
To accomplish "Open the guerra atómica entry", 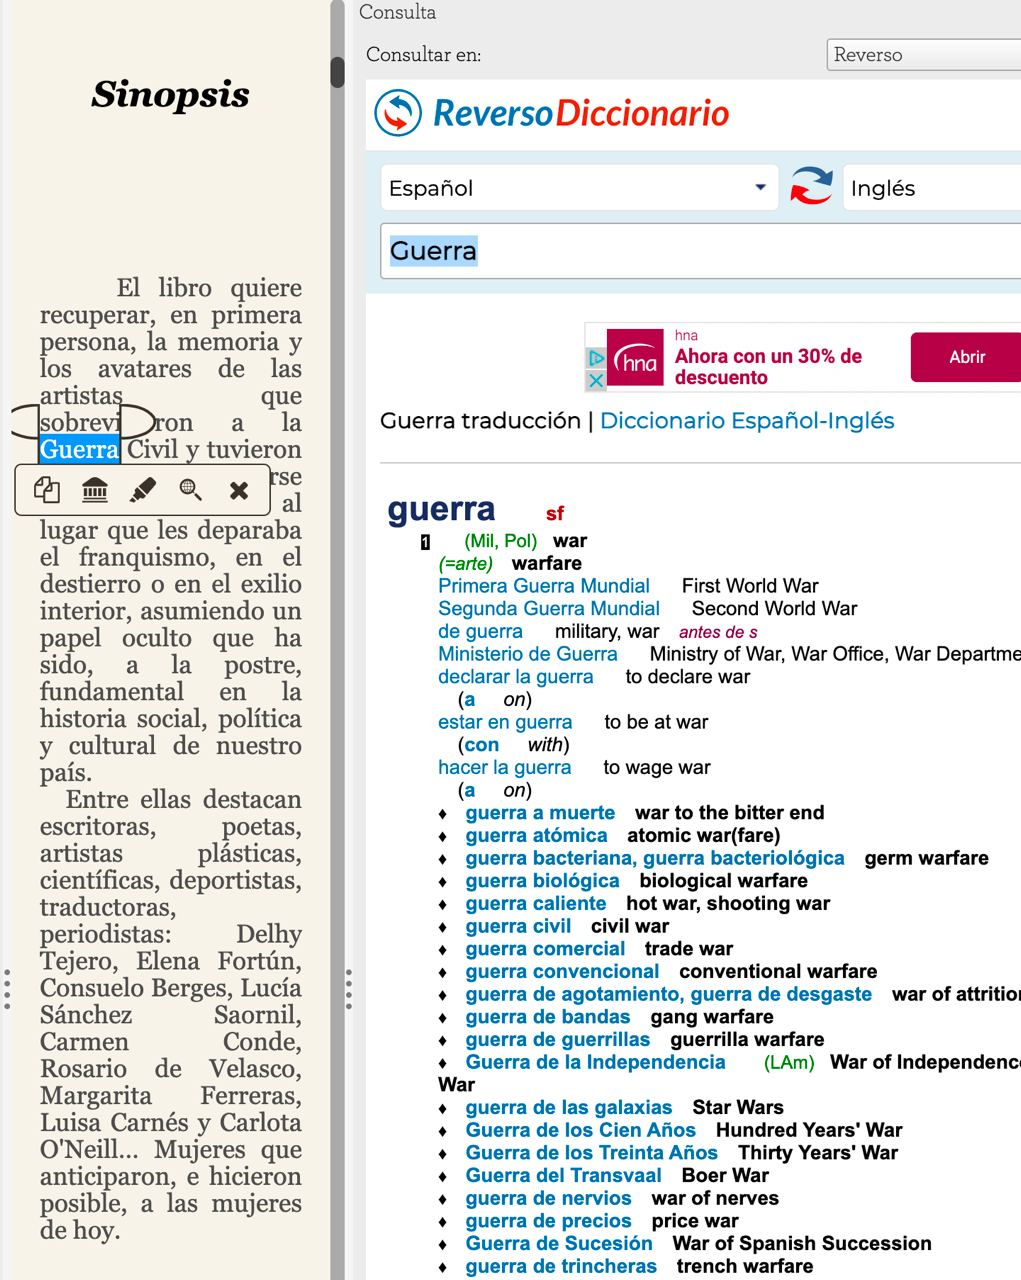I will 536,836.
